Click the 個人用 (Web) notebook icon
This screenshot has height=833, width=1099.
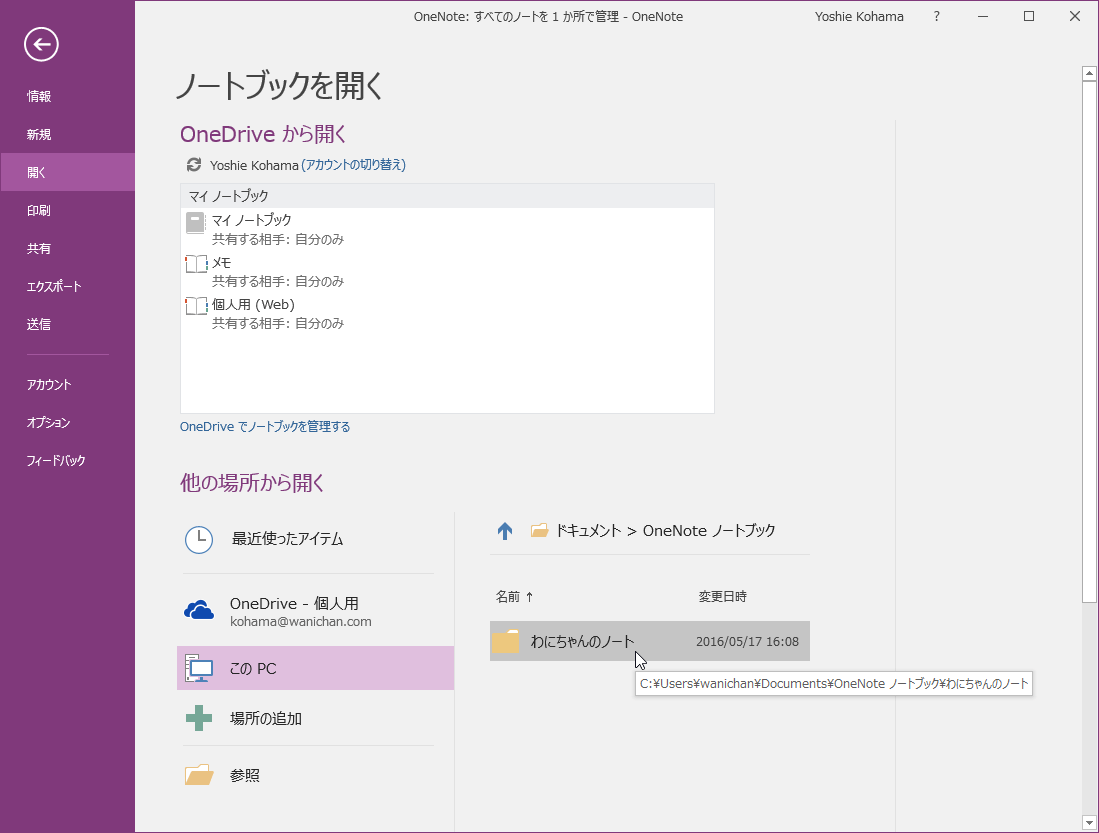(x=196, y=306)
